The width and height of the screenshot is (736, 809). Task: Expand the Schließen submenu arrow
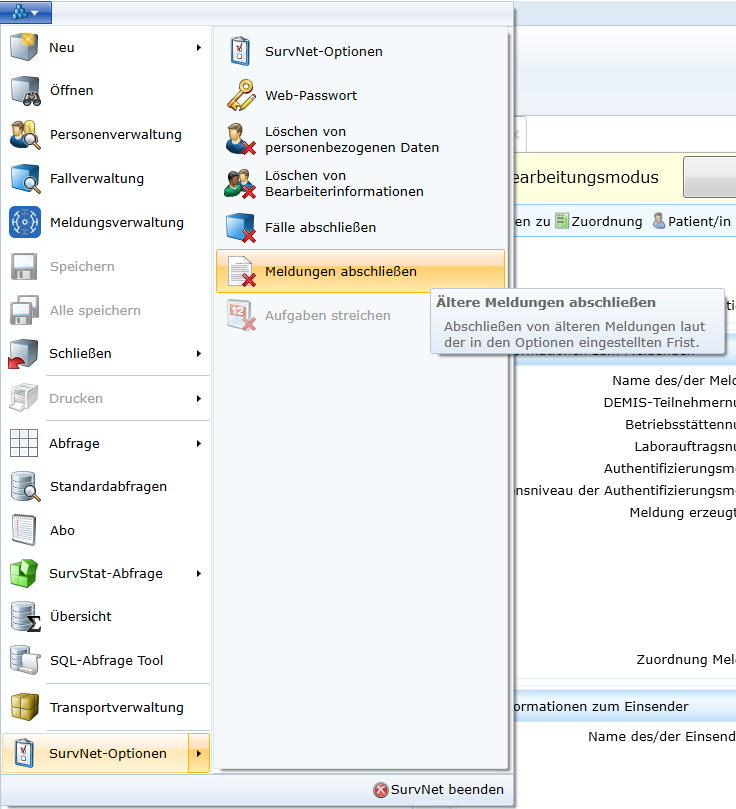point(199,354)
